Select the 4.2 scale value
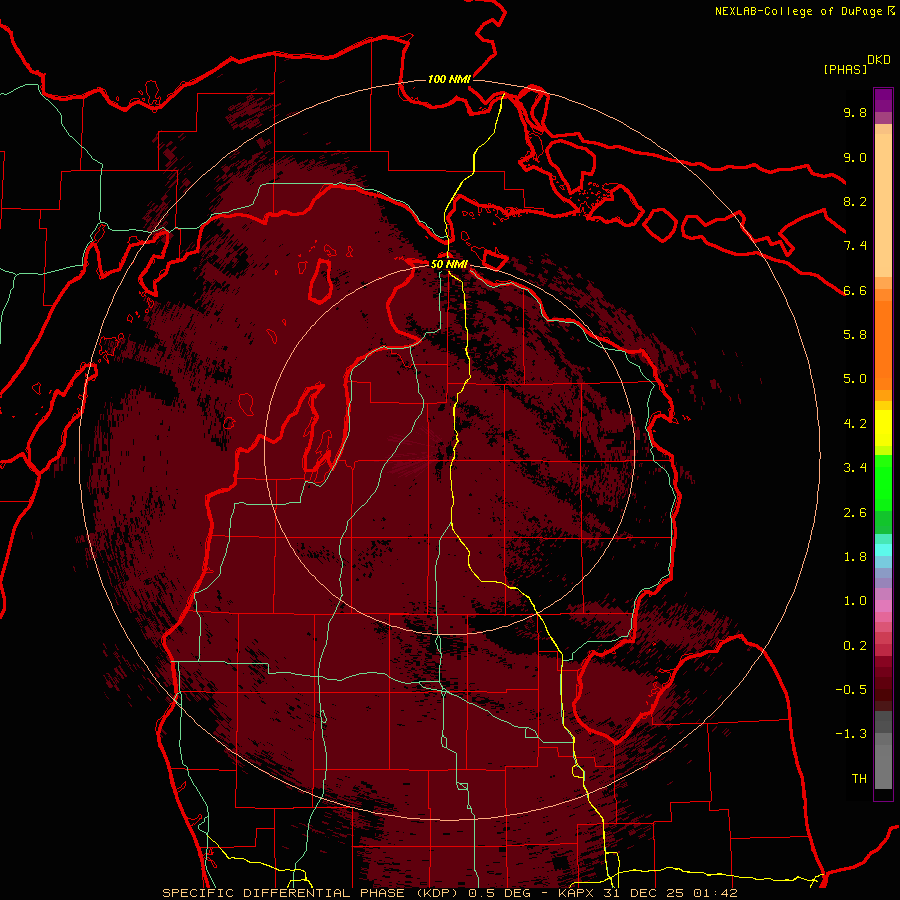 [x=855, y=424]
